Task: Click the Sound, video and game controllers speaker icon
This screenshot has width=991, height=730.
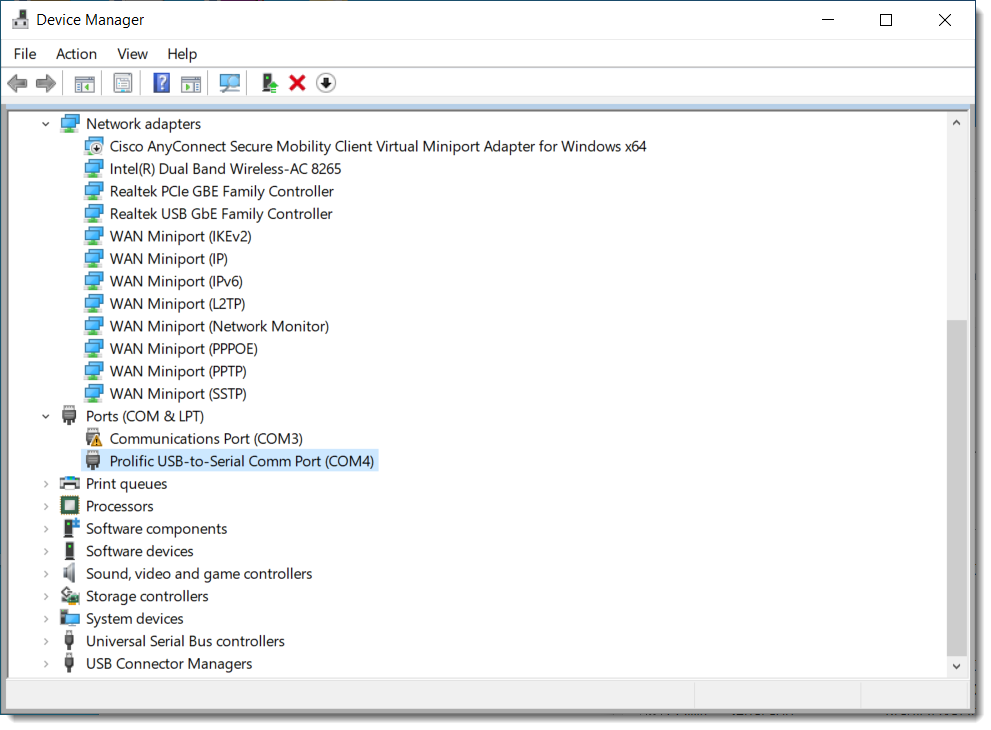Action: tap(69, 573)
